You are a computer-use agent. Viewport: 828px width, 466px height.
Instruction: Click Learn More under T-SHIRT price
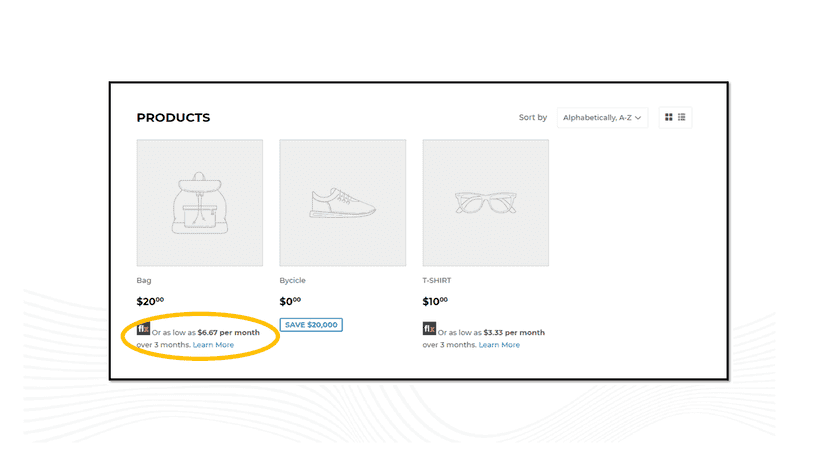point(499,345)
